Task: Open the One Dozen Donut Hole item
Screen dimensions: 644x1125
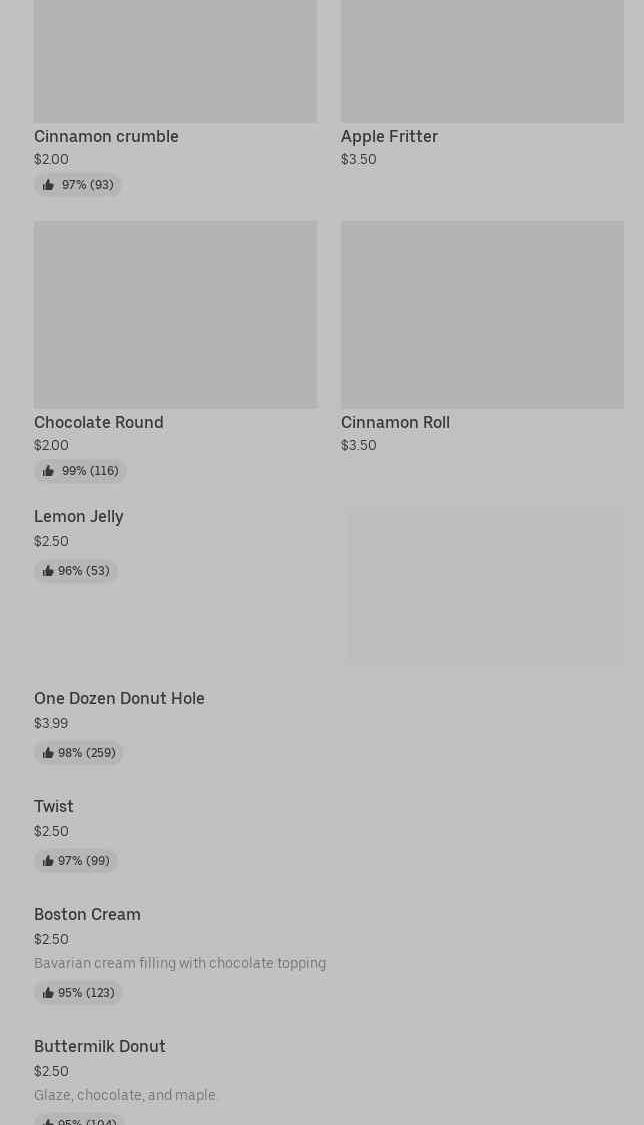Action: point(119,698)
